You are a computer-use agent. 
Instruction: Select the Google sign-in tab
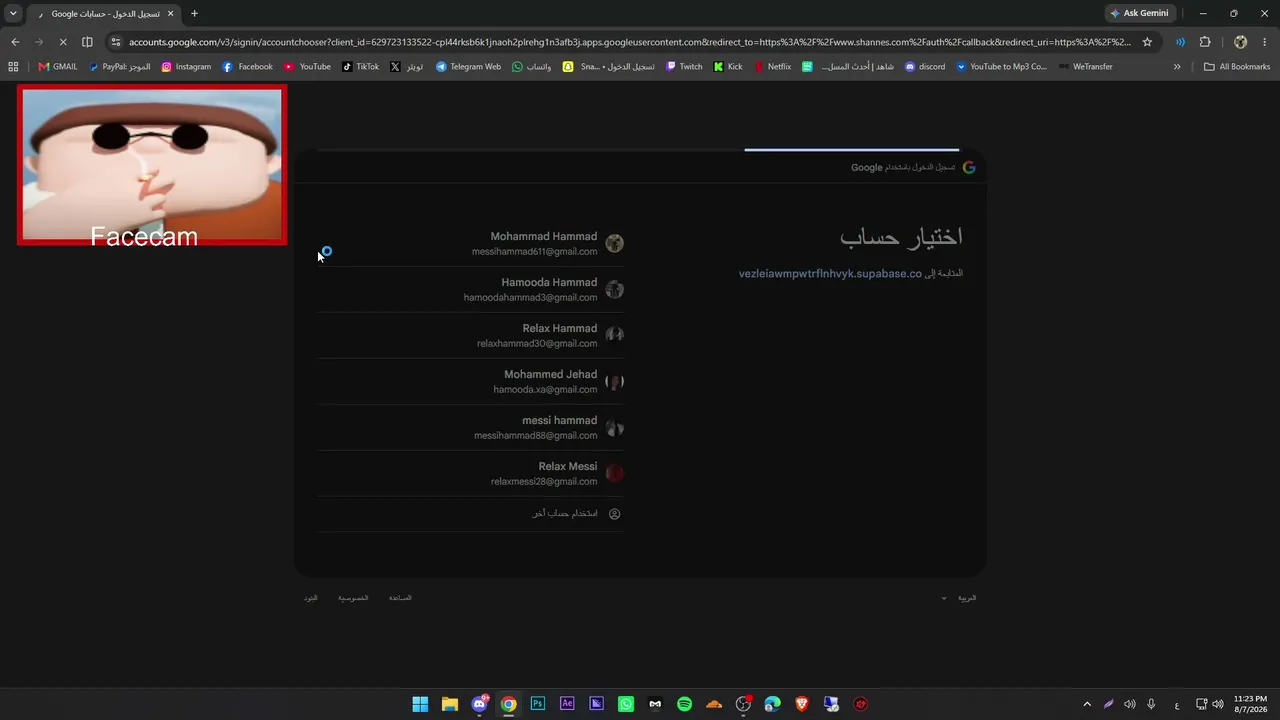coord(105,14)
